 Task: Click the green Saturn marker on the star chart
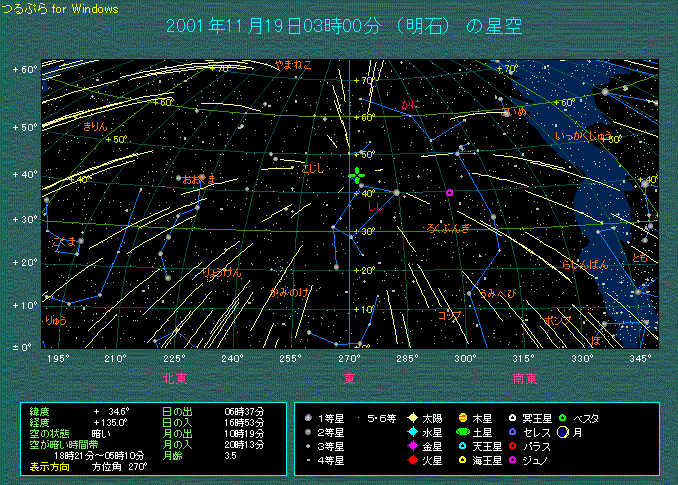pyautogui.click(x=357, y=176)
